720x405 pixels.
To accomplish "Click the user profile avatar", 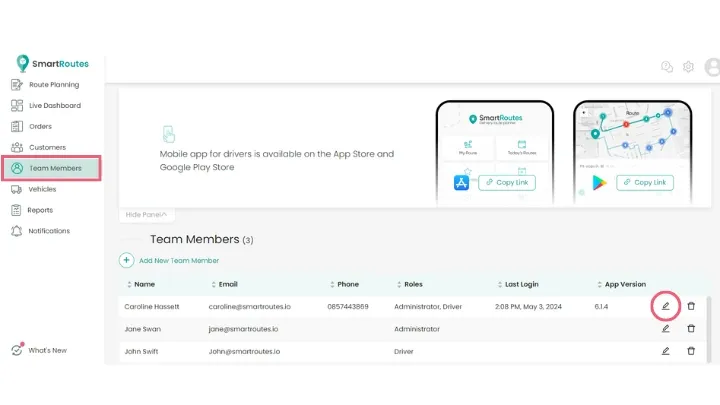I will 712,67.
